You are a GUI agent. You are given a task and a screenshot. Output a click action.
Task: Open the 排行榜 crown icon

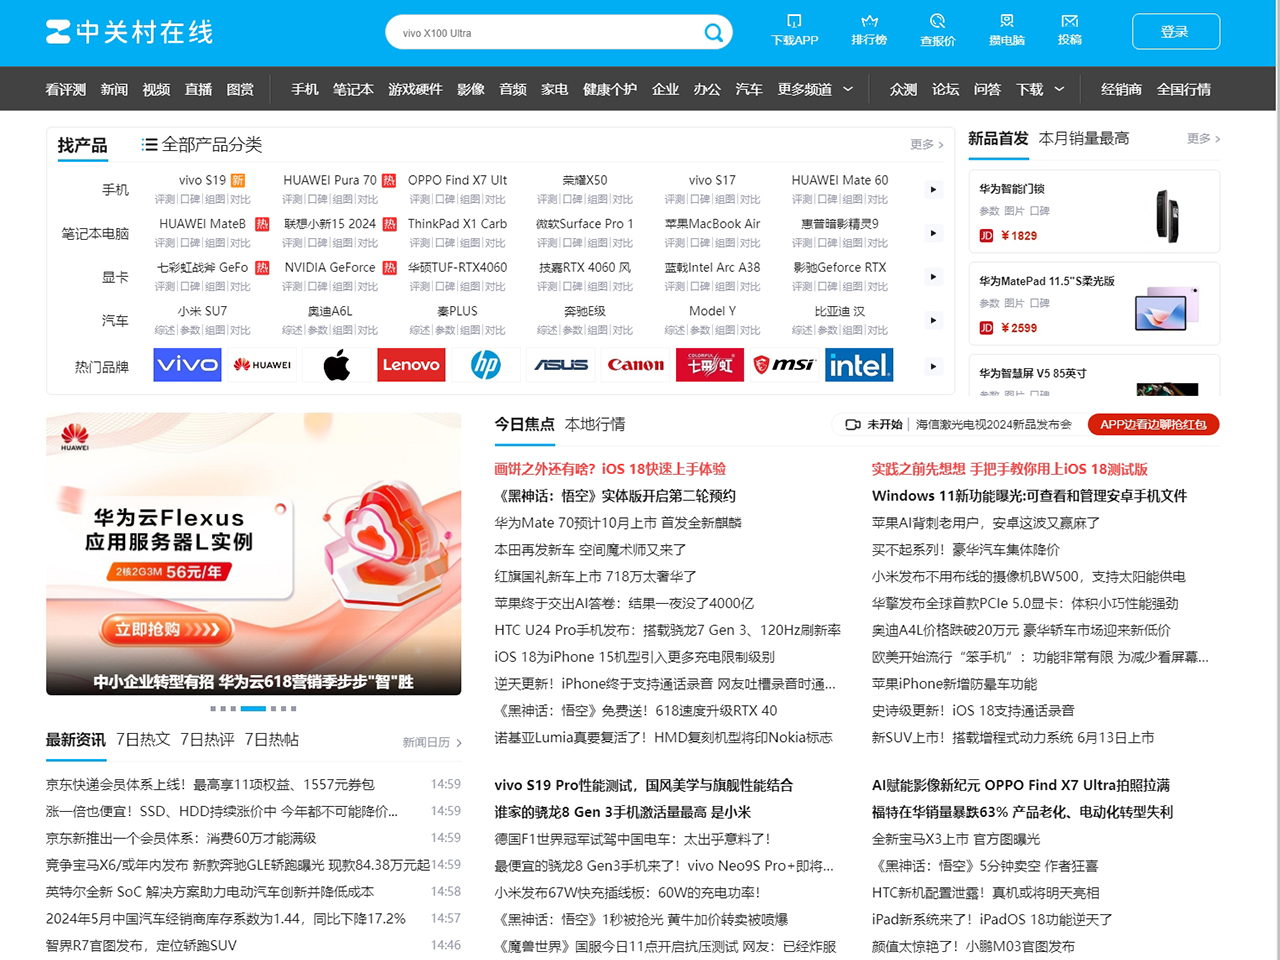point(869,22)
